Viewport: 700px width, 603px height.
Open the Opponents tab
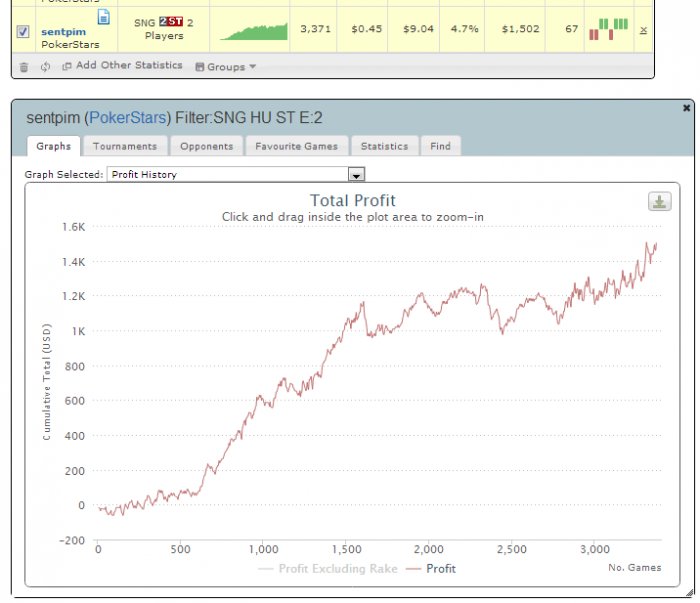(x=207, y=146)
